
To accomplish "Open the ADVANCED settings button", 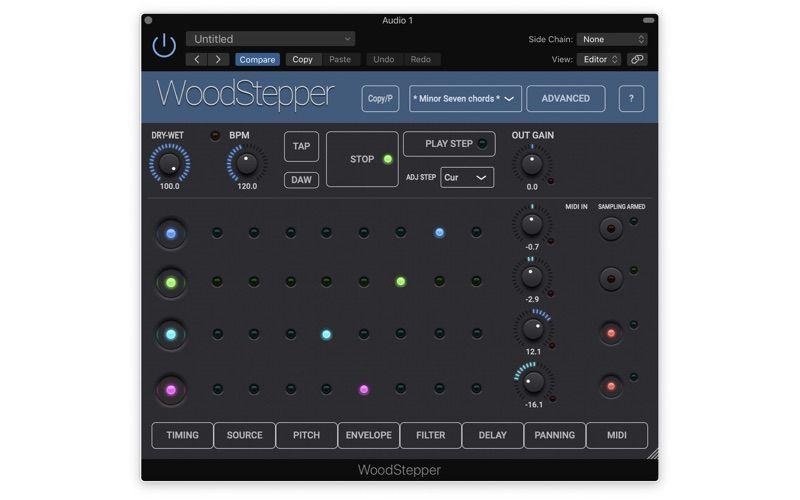I will click(566, 98).
